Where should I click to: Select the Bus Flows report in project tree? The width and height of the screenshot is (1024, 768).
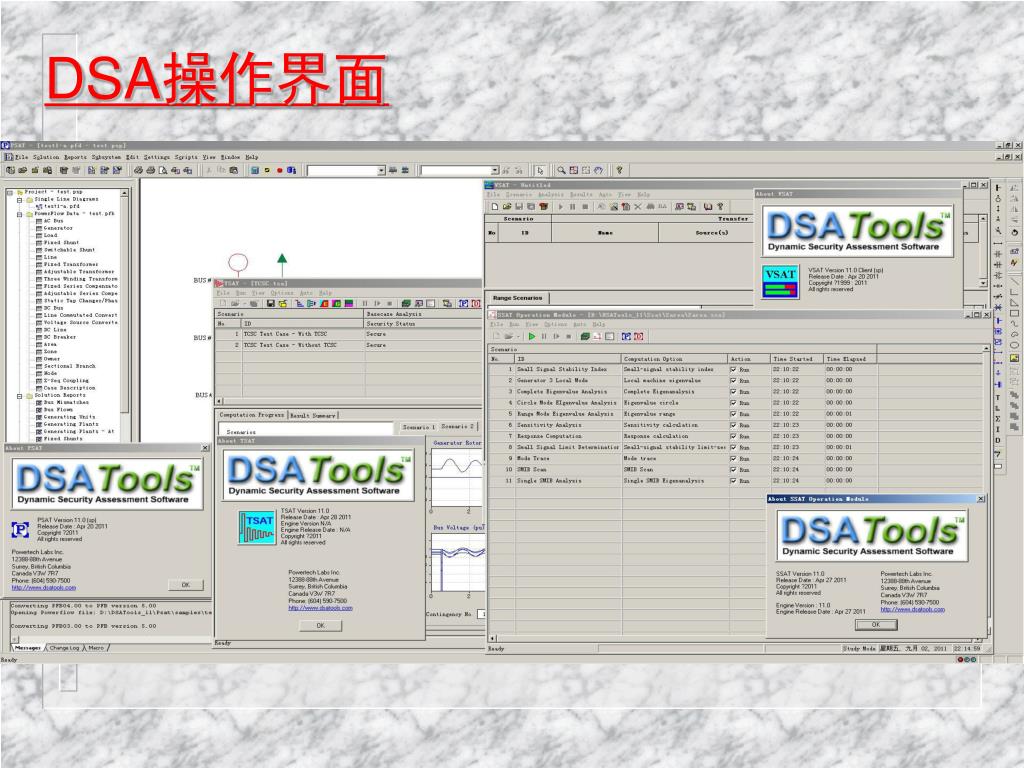point(58,410)
